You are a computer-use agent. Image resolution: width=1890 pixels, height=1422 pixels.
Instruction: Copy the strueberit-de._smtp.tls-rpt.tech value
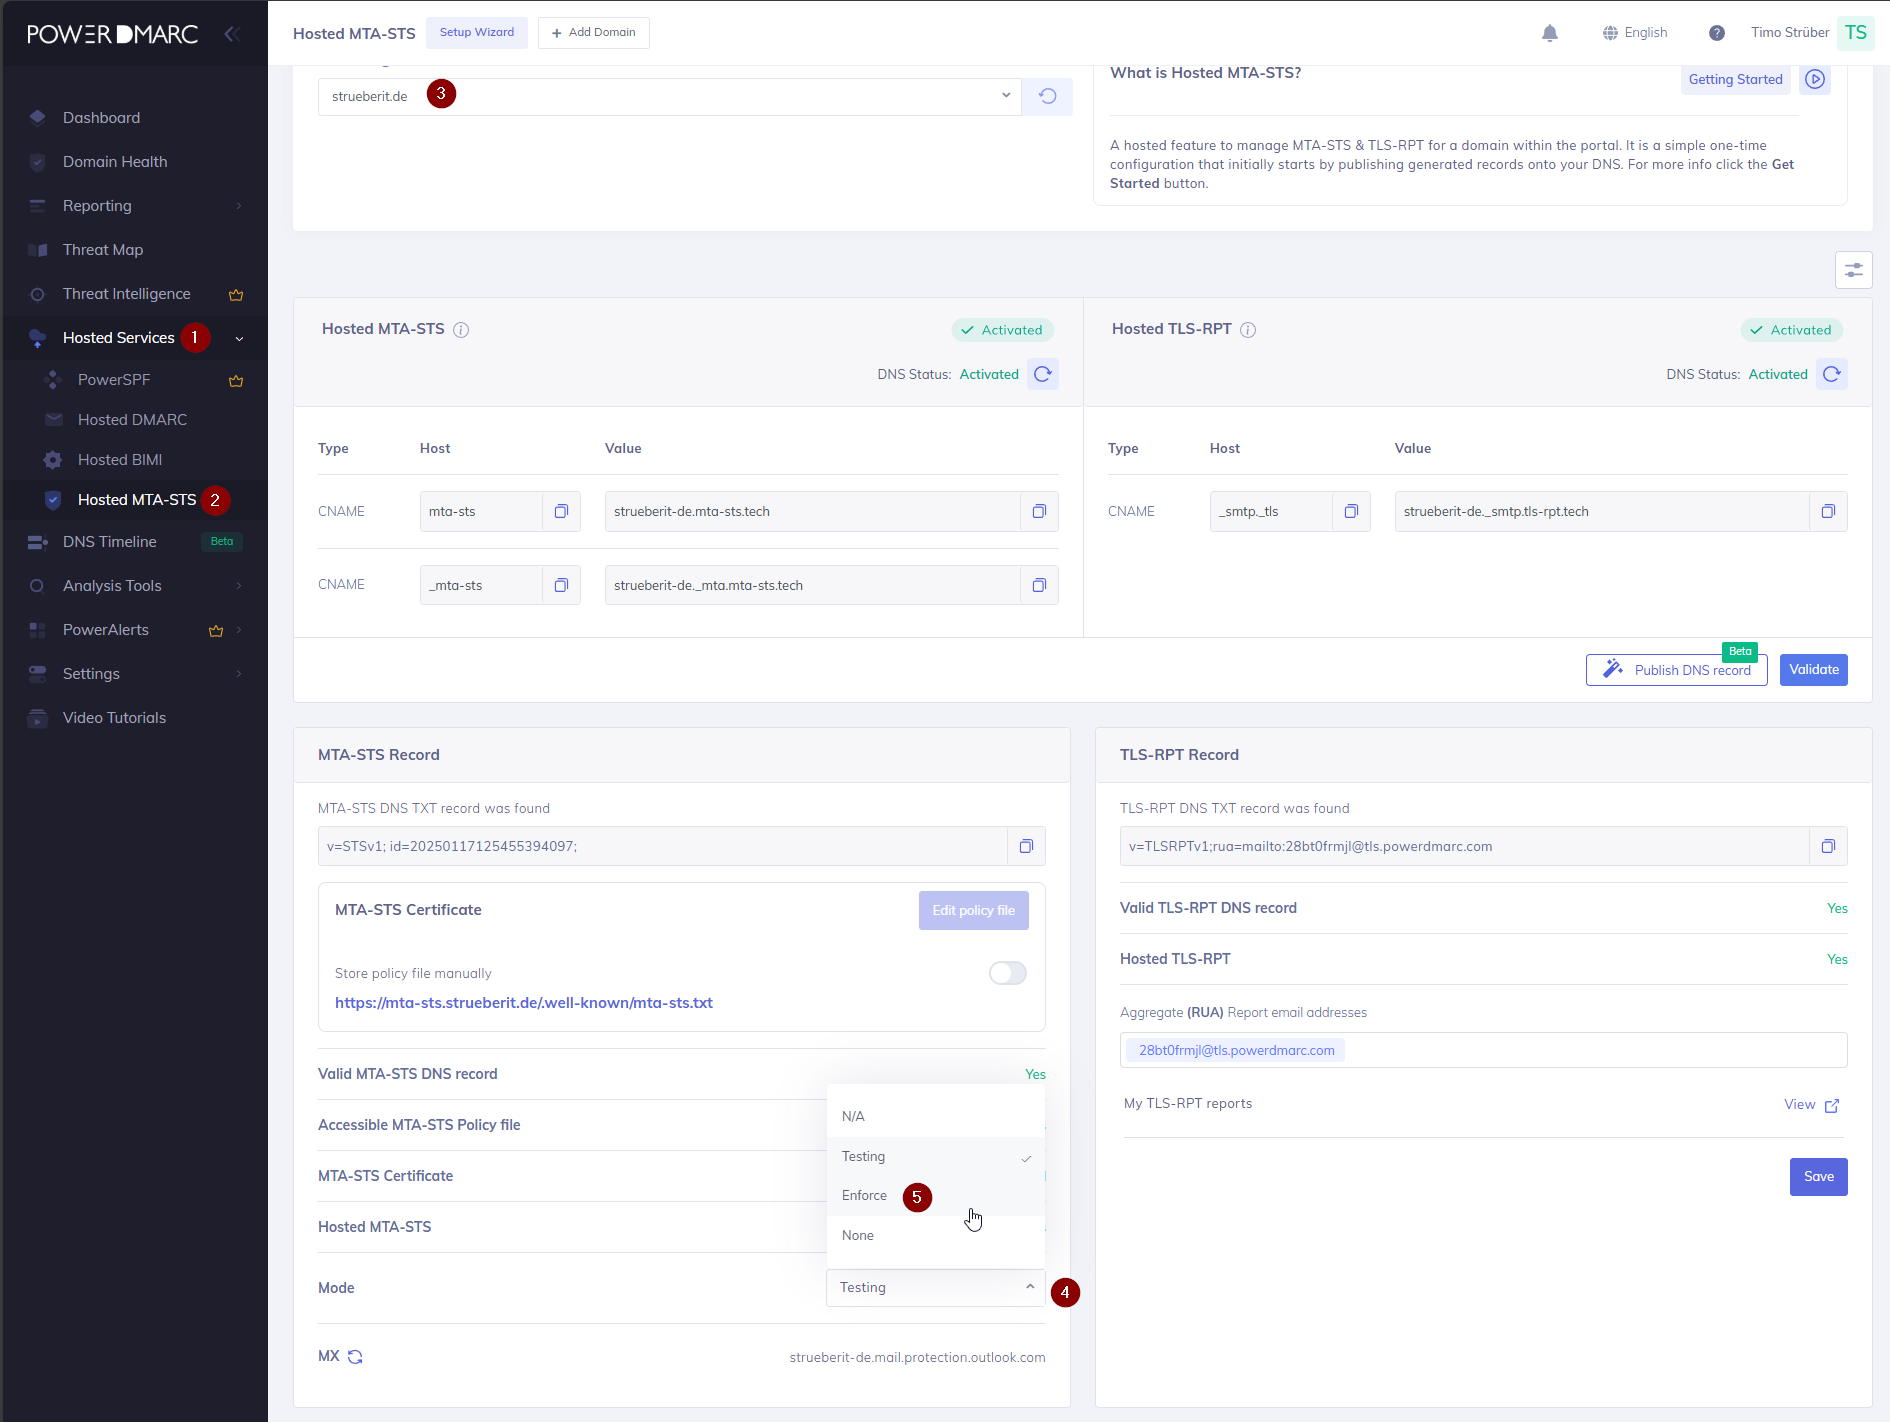tap(1827, 512)
